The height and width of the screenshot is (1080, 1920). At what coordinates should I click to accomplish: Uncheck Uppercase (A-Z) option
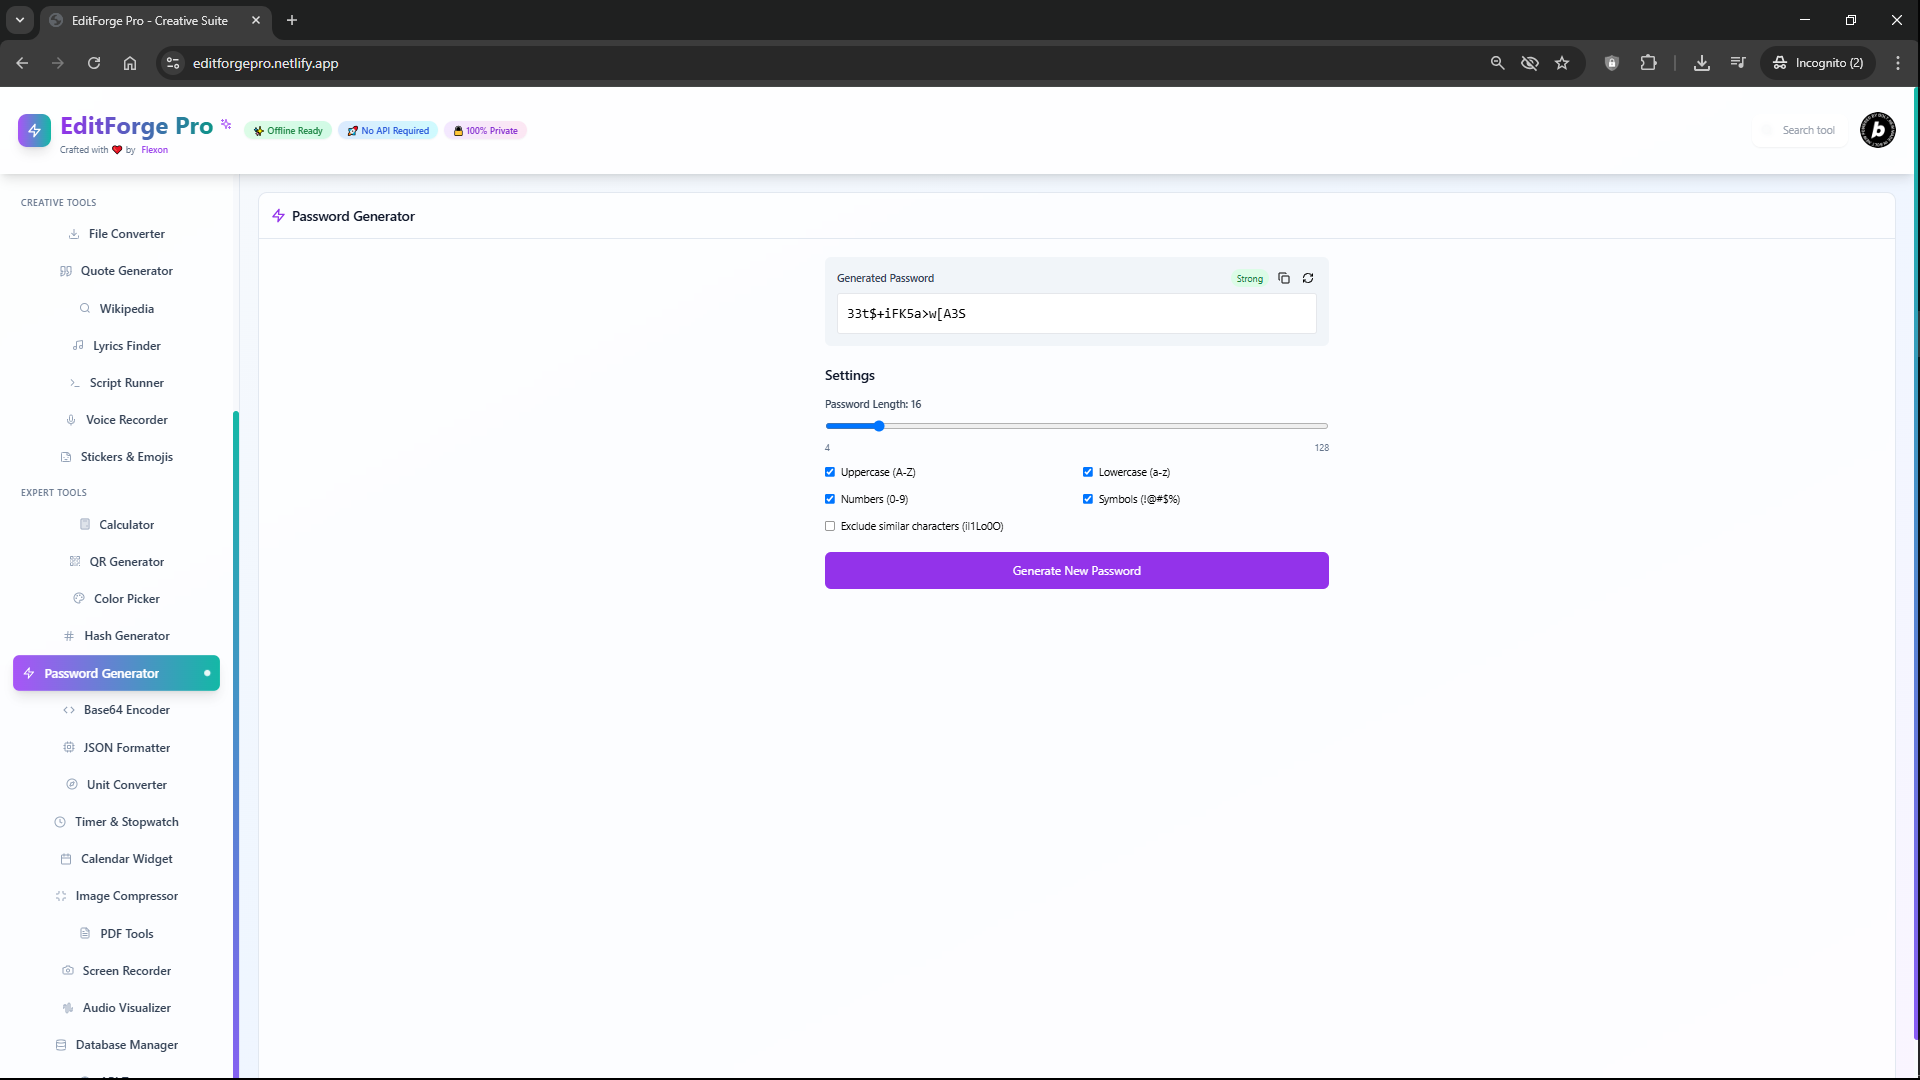pos(830,472)
